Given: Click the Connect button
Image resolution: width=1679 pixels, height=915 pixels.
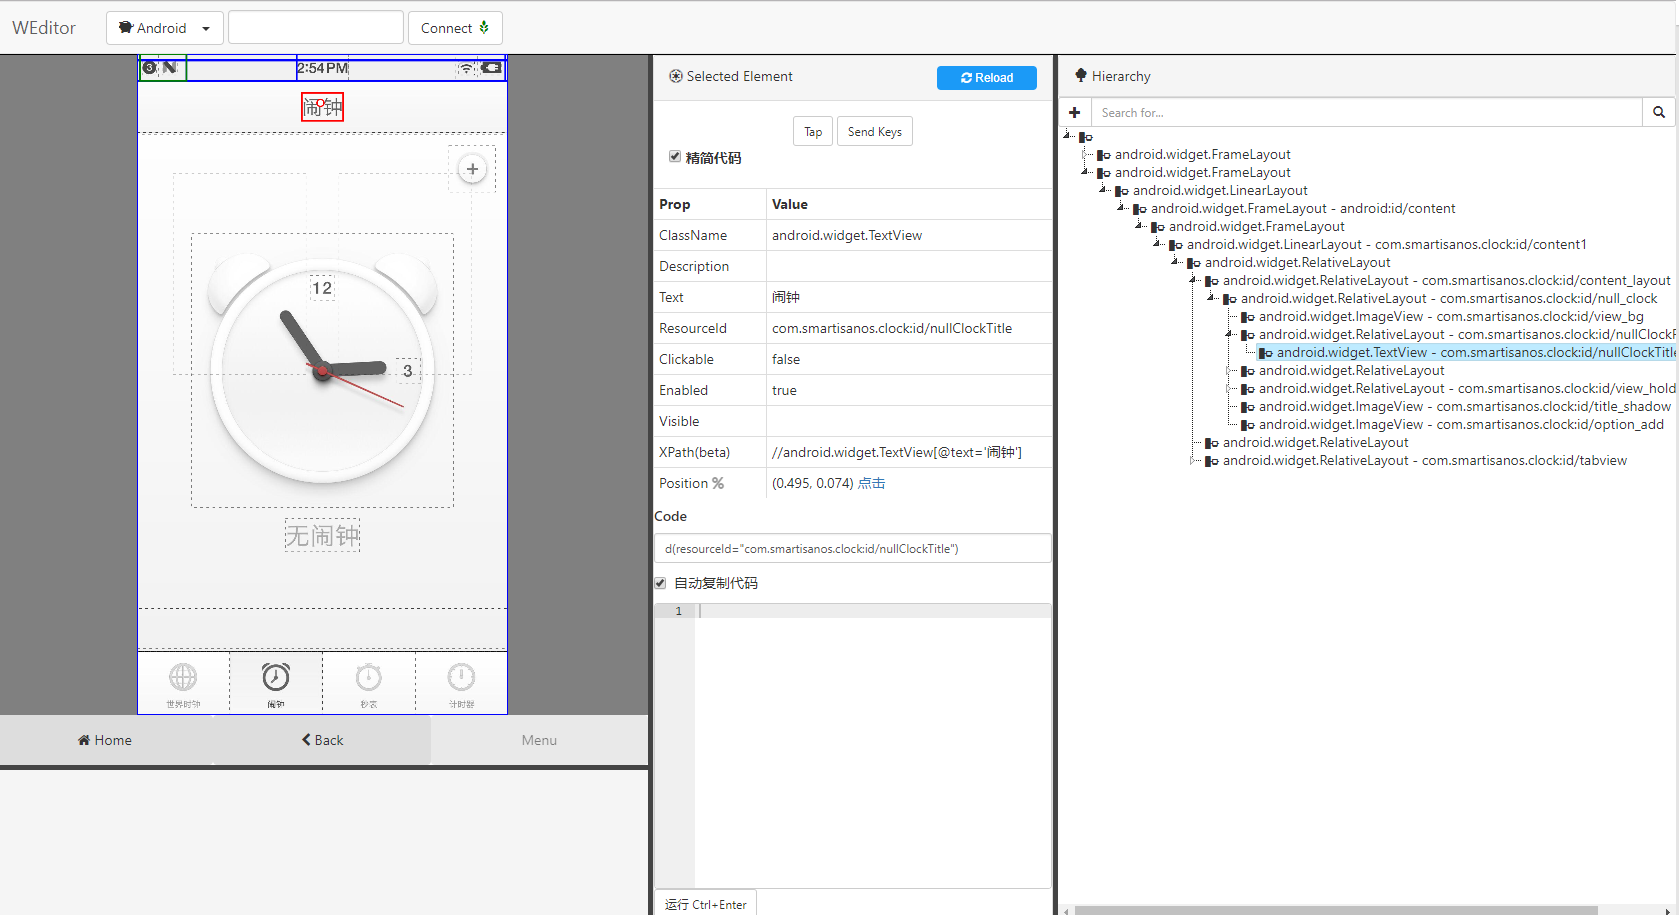Looking at the screenshot, I should tap(454, 28).
